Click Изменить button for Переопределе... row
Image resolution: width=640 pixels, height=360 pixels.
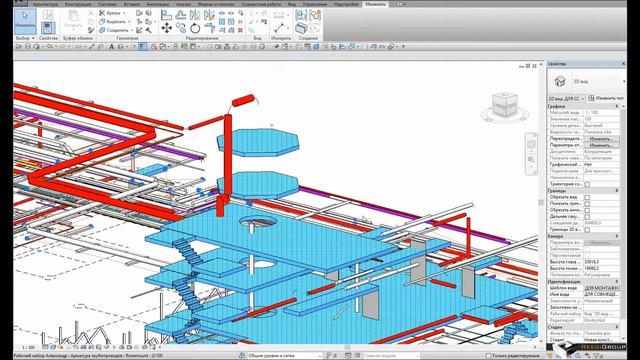coord(601,139)
